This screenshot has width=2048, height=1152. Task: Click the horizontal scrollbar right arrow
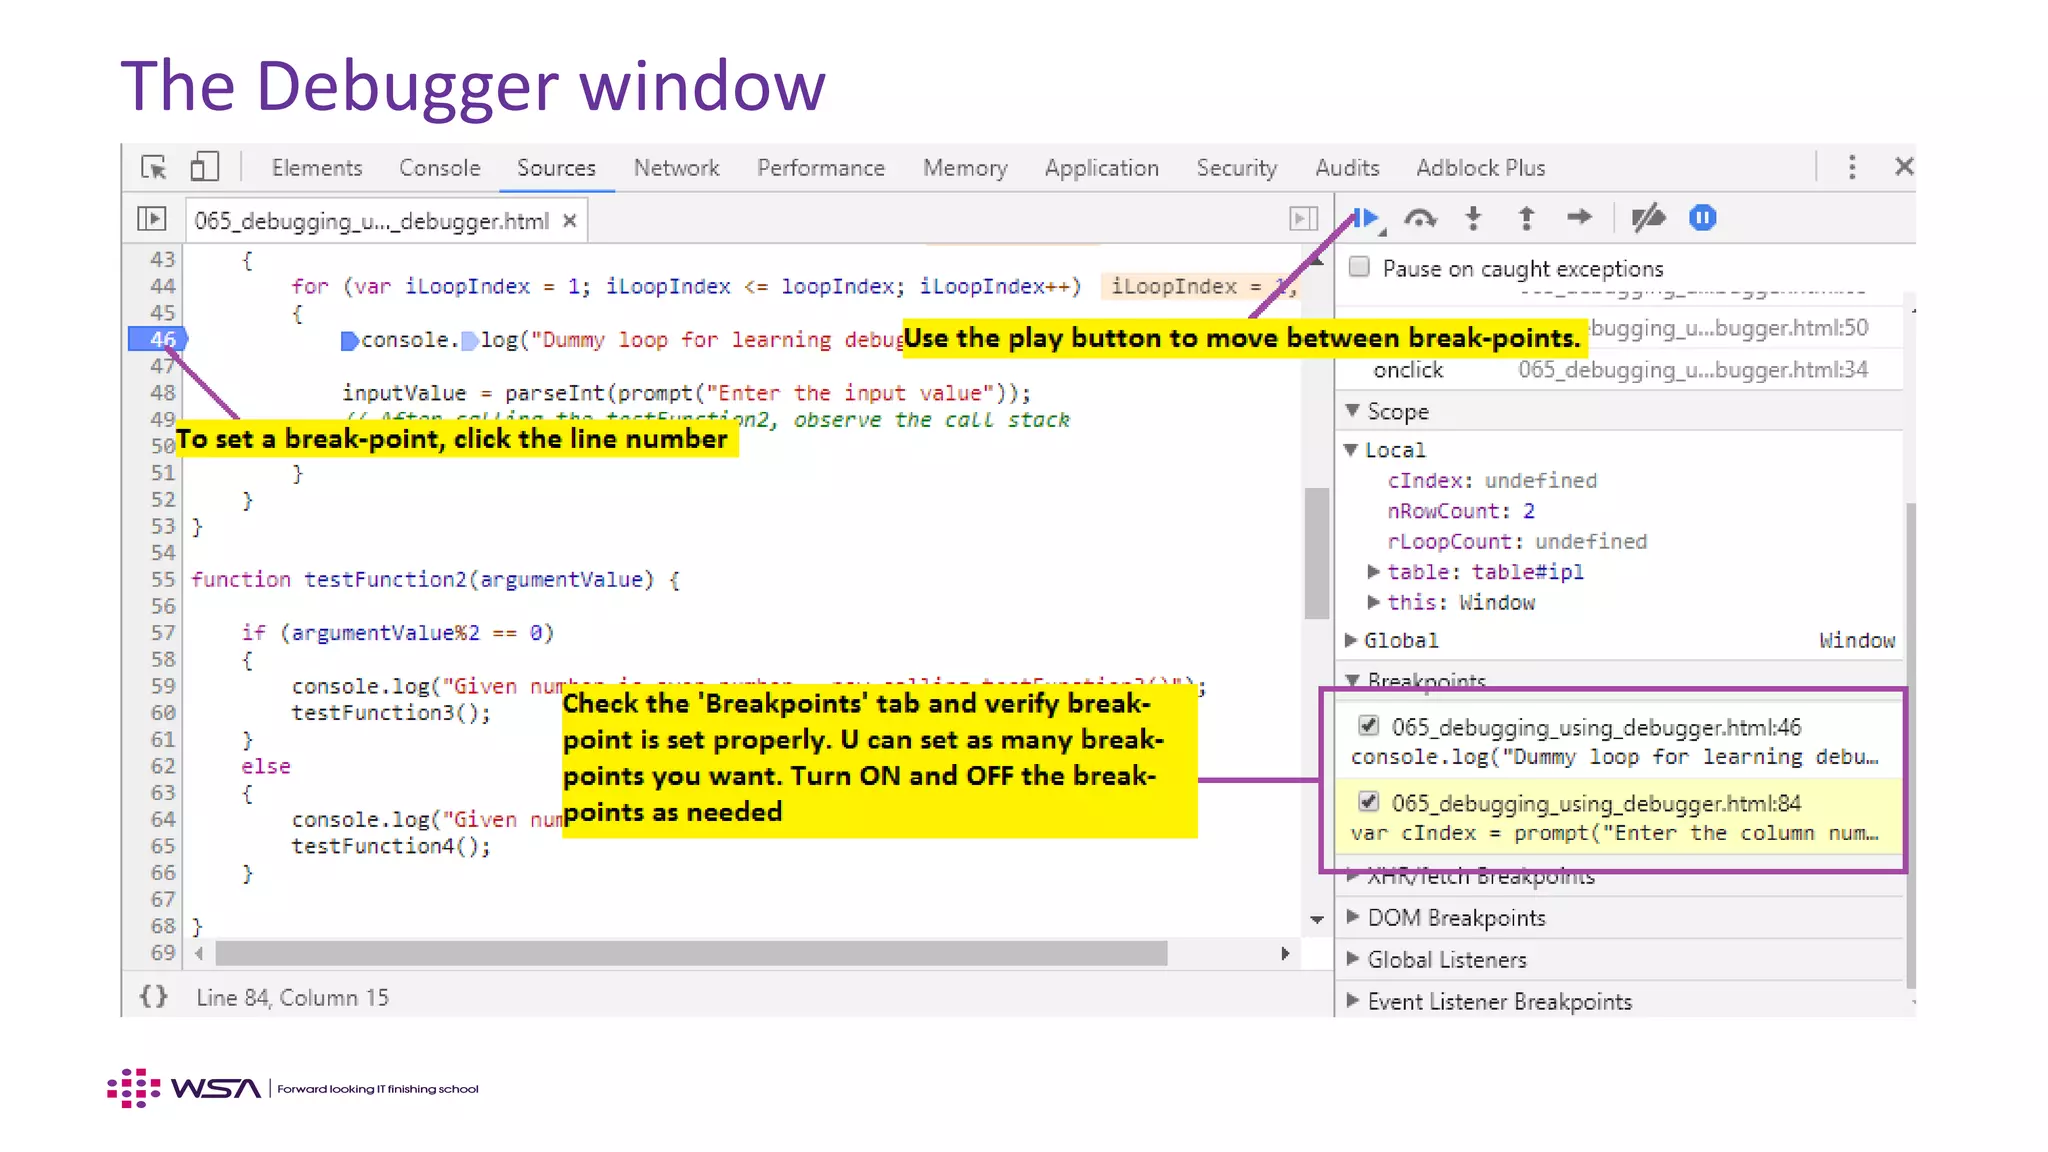pos(1285,953)
